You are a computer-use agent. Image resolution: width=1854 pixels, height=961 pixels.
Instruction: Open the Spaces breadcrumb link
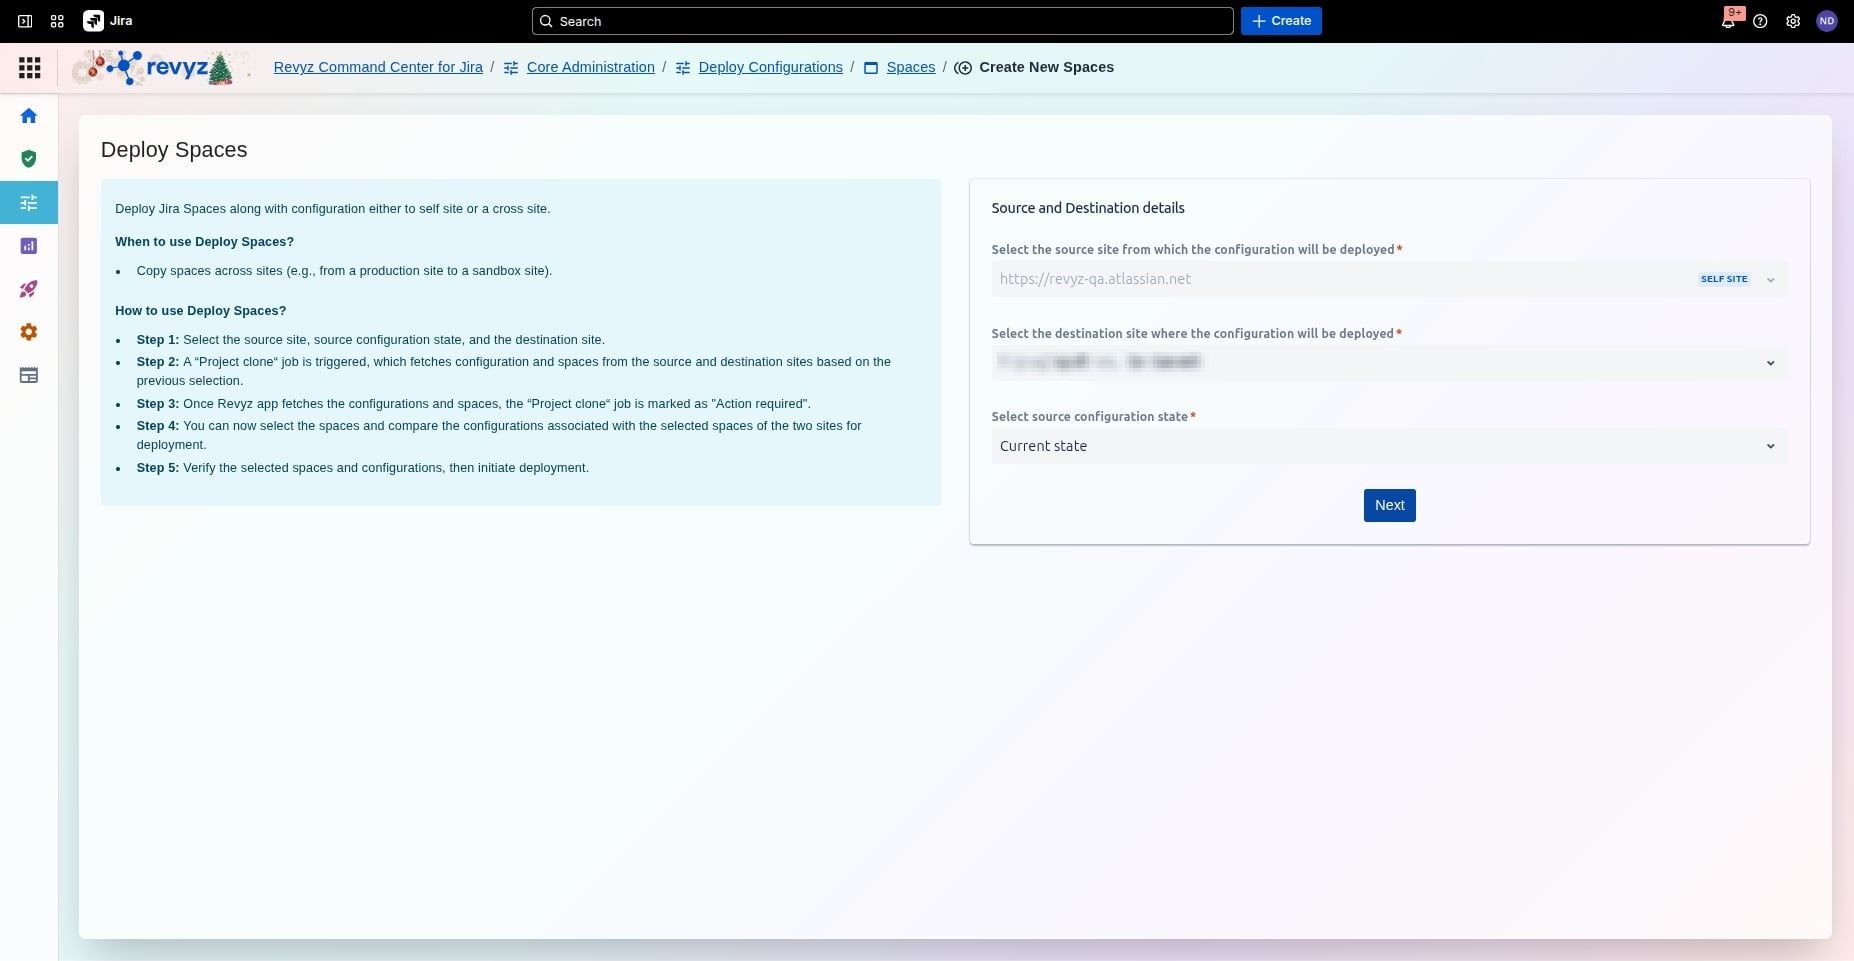[910, 67]
